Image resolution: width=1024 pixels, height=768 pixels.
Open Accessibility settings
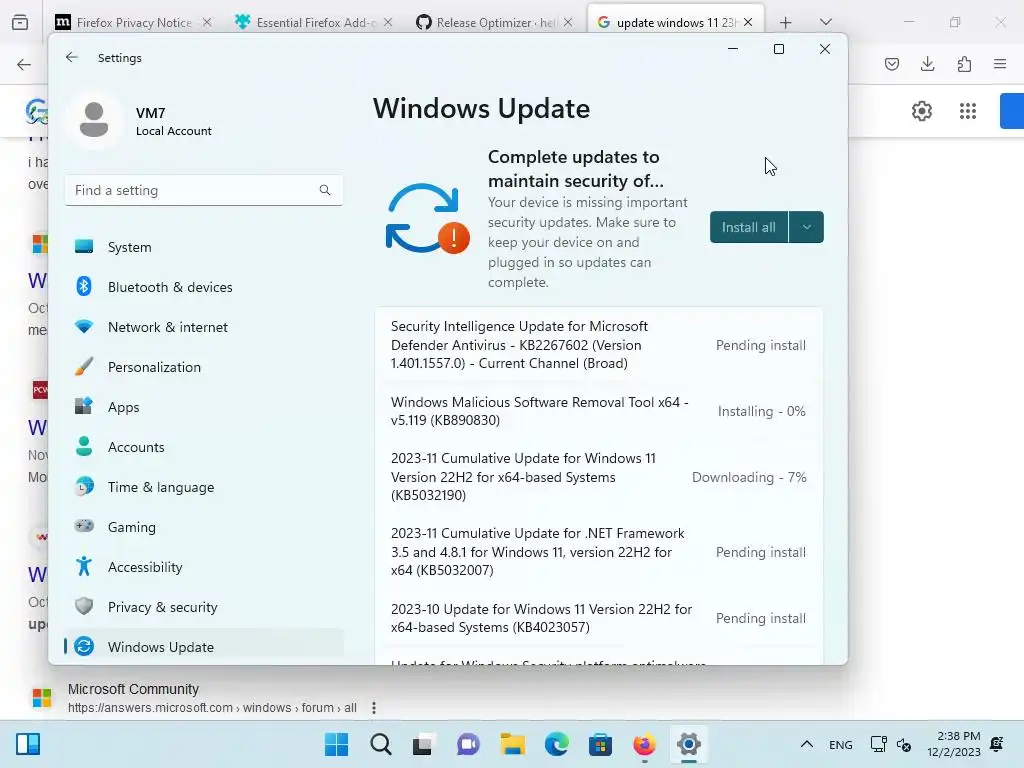(x=204, y=567)
